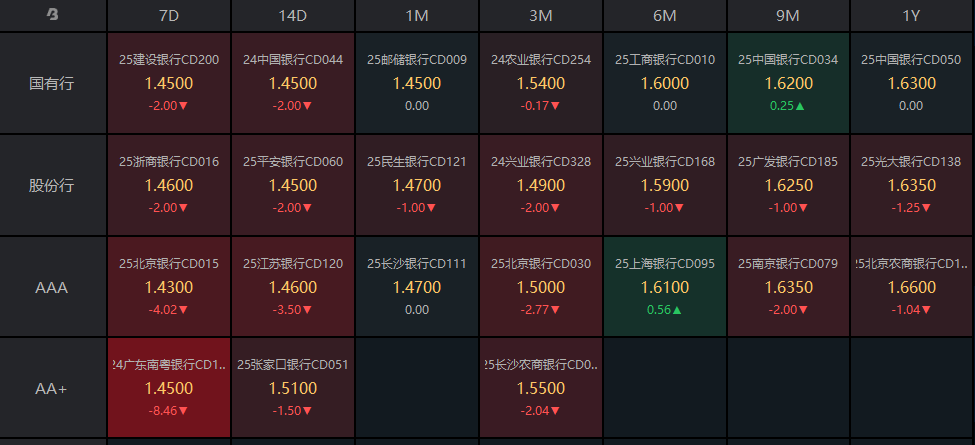Screen dimensions: 975x445
Task: Choose the 1M tenor header
Action: 417,15
